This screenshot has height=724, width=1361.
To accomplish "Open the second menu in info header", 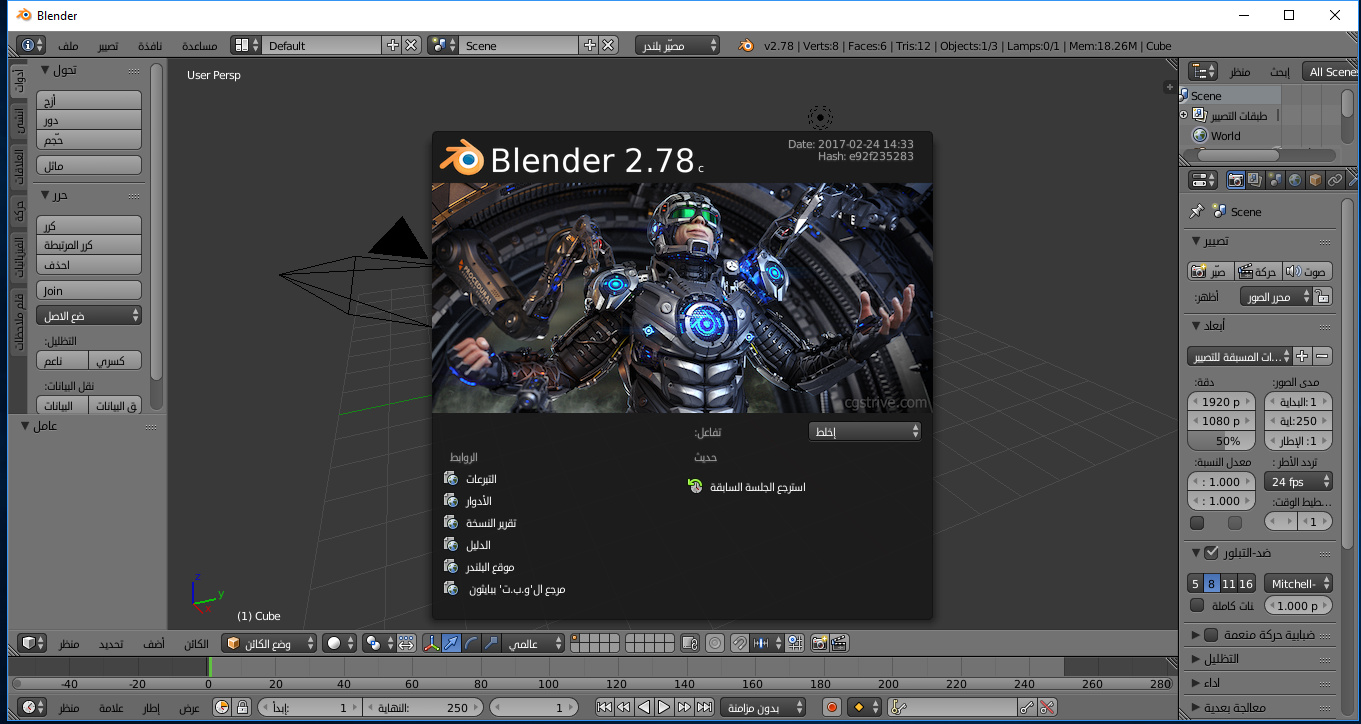I will point(108,46).
